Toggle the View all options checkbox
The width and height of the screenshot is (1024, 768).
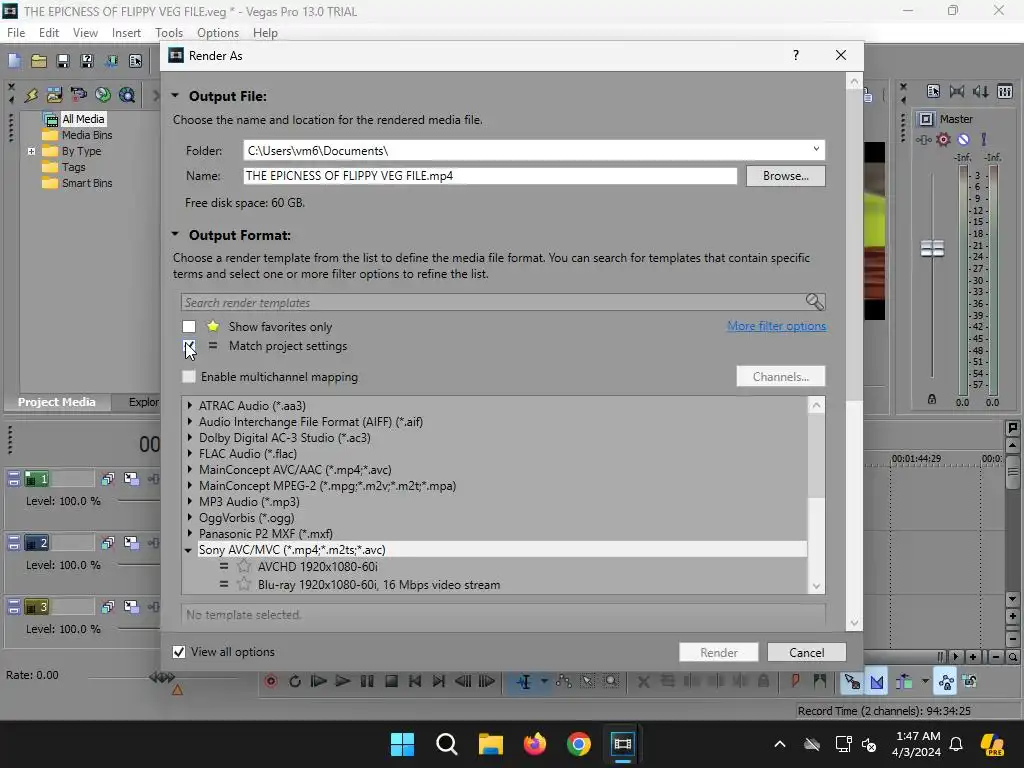point(179,652)
